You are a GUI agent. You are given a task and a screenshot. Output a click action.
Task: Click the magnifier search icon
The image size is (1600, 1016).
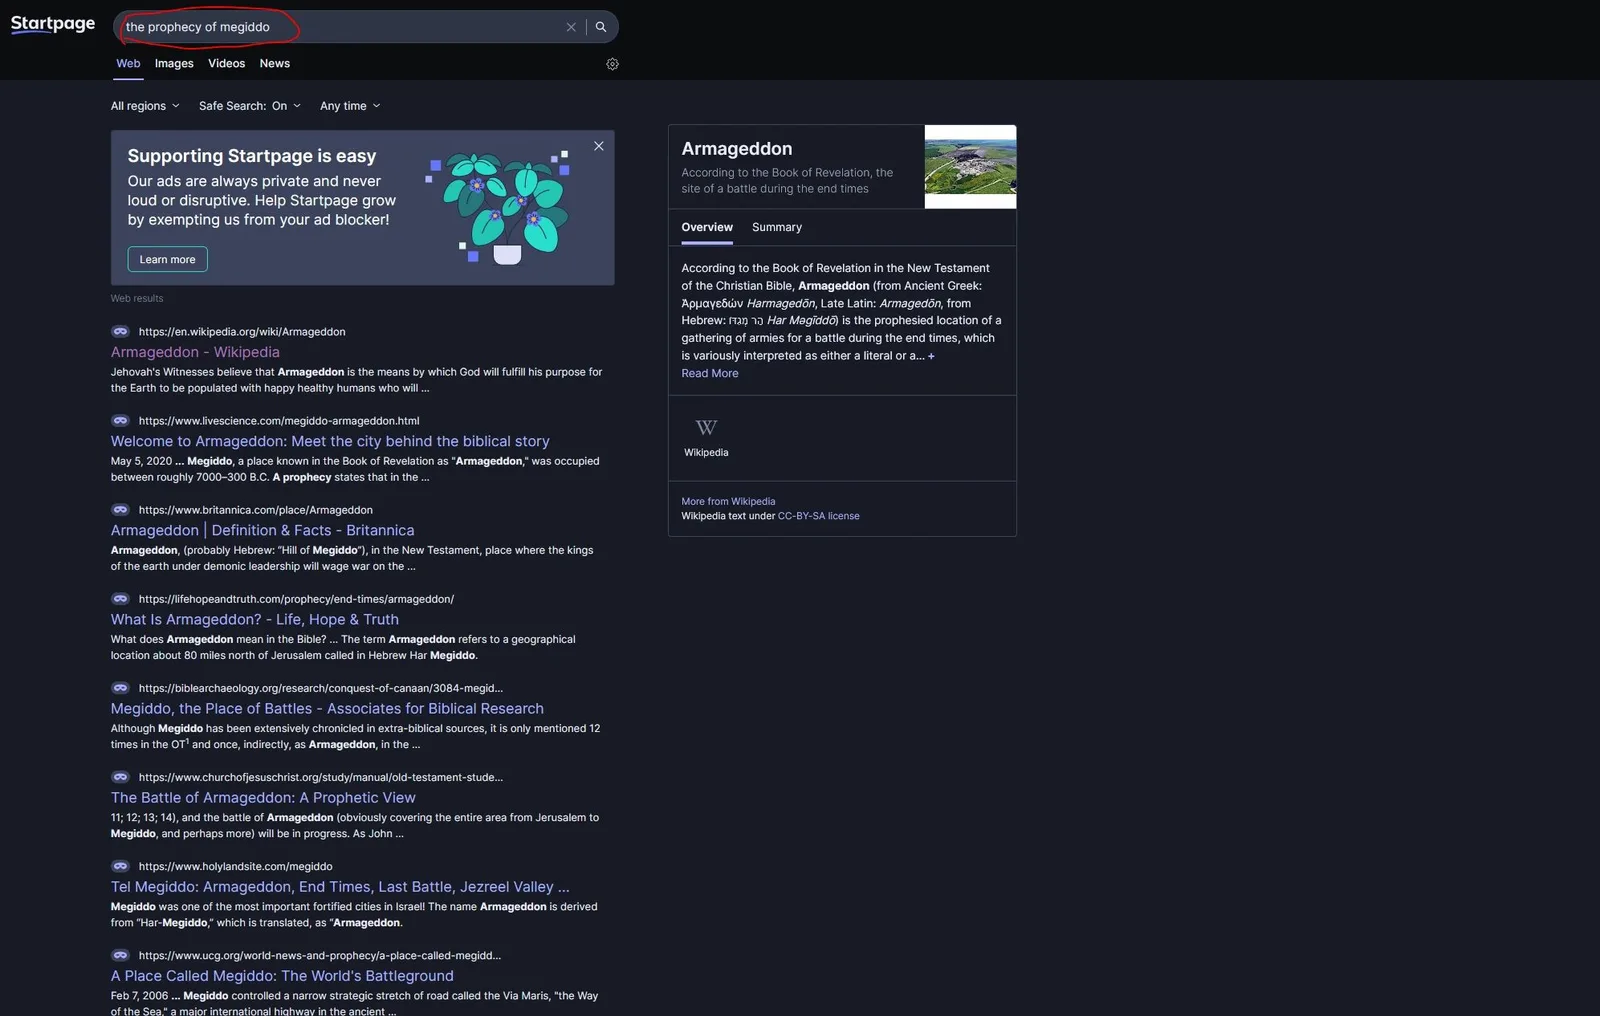point(601,27)
